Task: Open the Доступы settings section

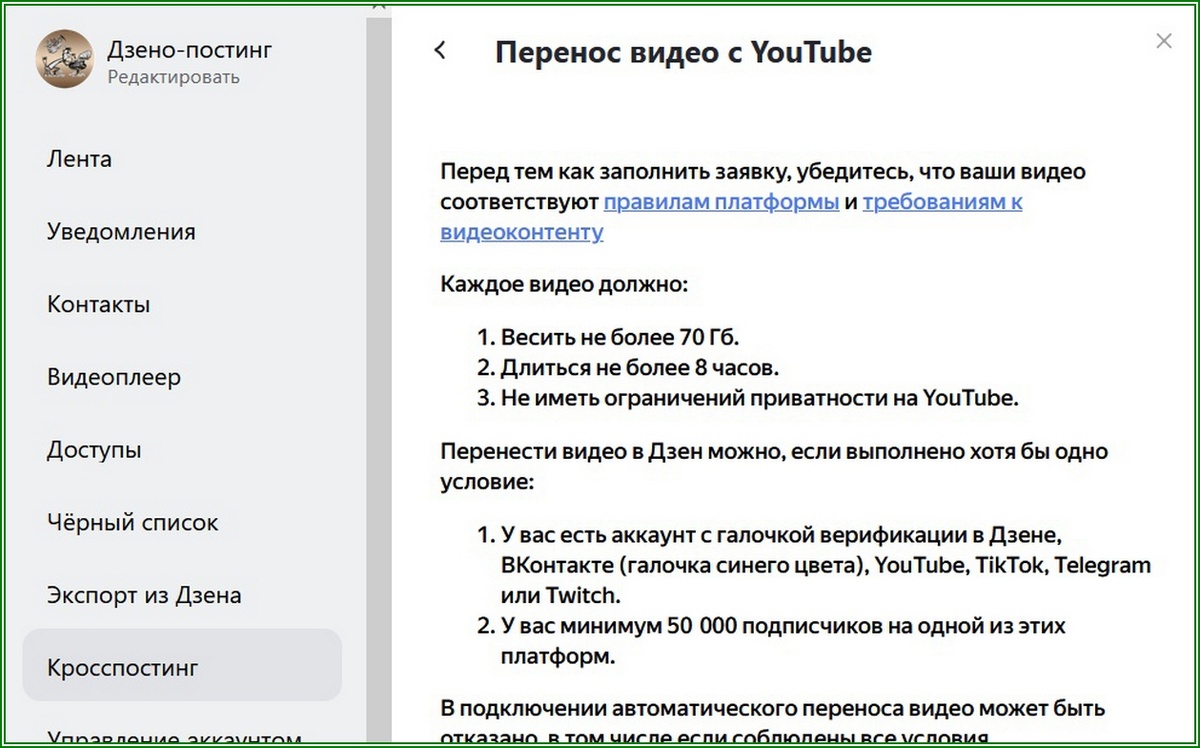Action: click(x=94, y=450)
